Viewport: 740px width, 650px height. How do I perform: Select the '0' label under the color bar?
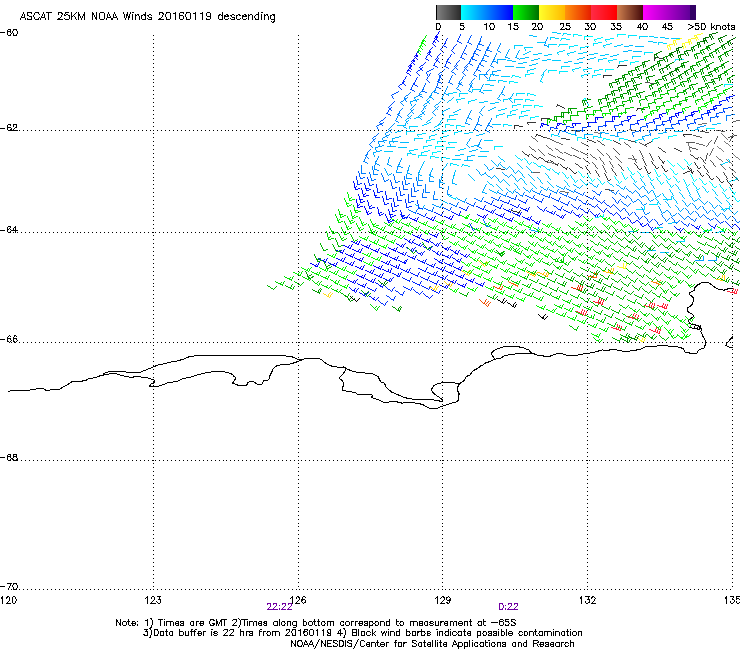[x=438, y=27]
